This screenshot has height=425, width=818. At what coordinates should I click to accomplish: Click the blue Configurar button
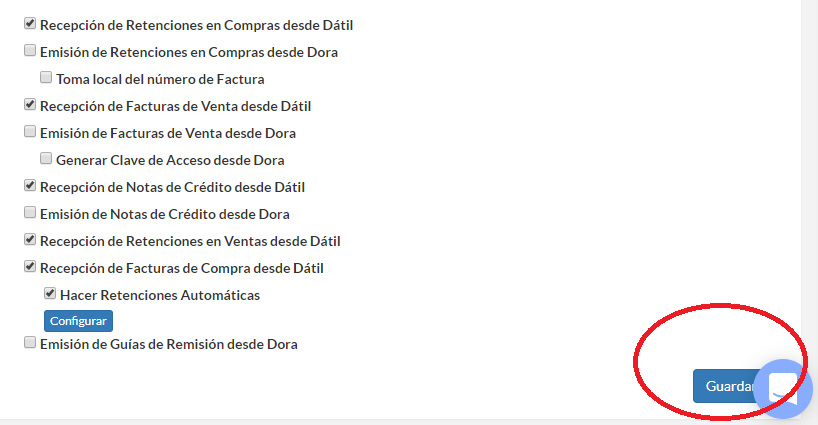point(78,321)
